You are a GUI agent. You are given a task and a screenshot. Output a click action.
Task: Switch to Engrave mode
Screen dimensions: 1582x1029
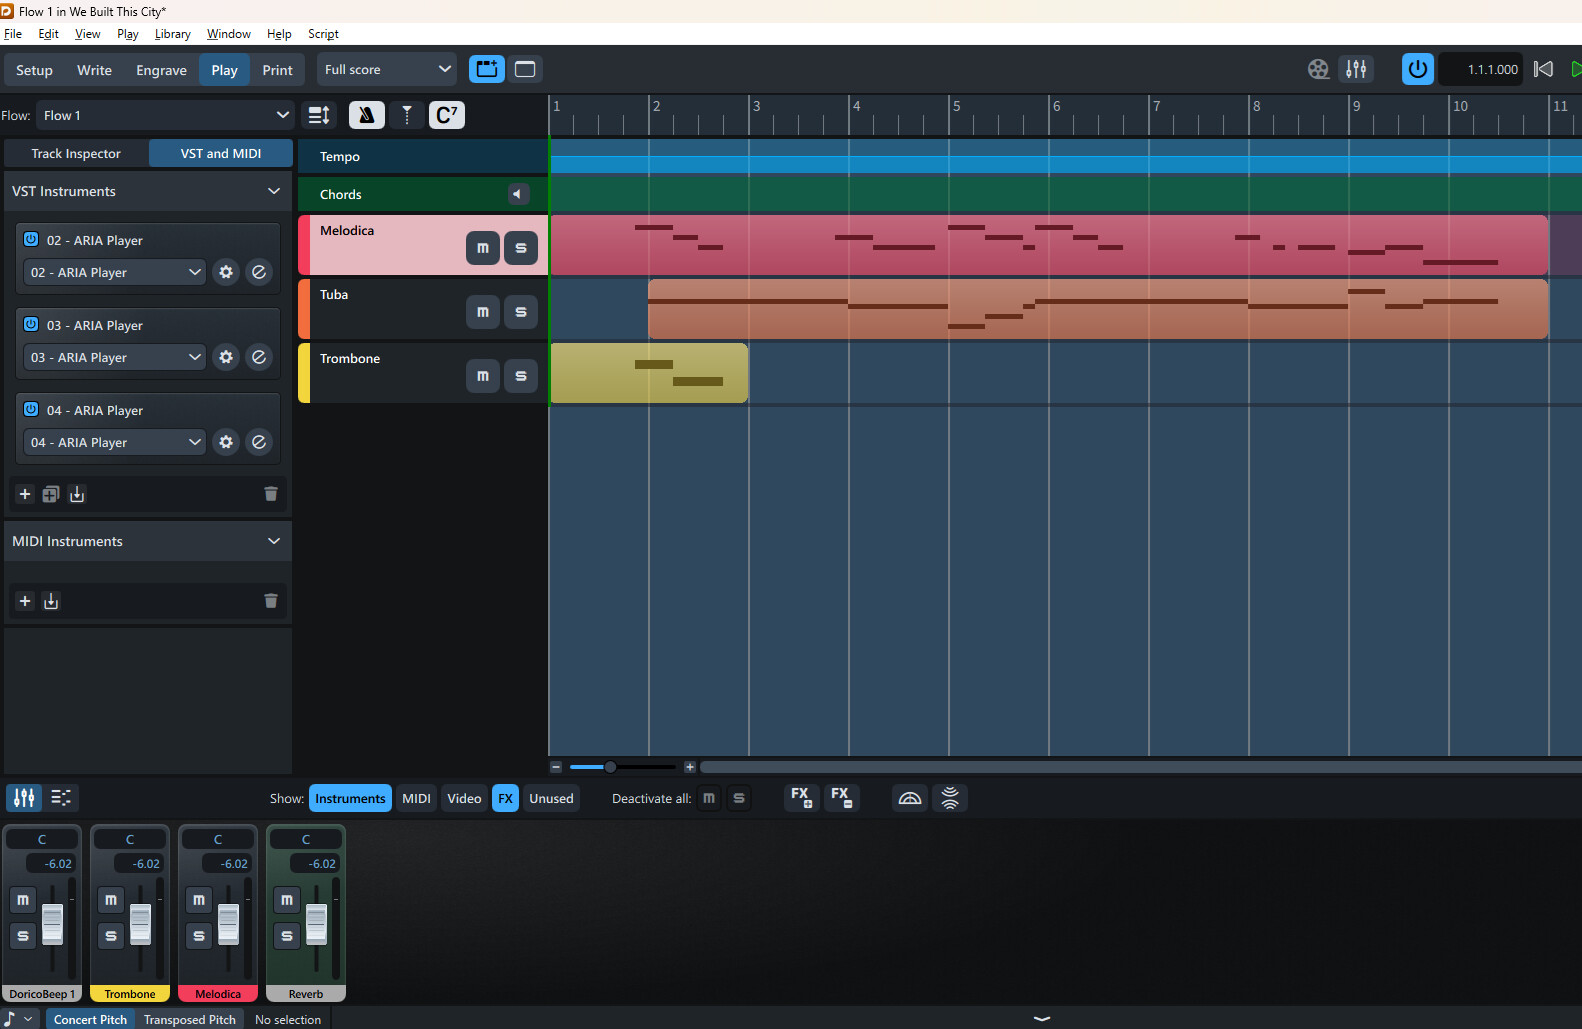point(161,70)
